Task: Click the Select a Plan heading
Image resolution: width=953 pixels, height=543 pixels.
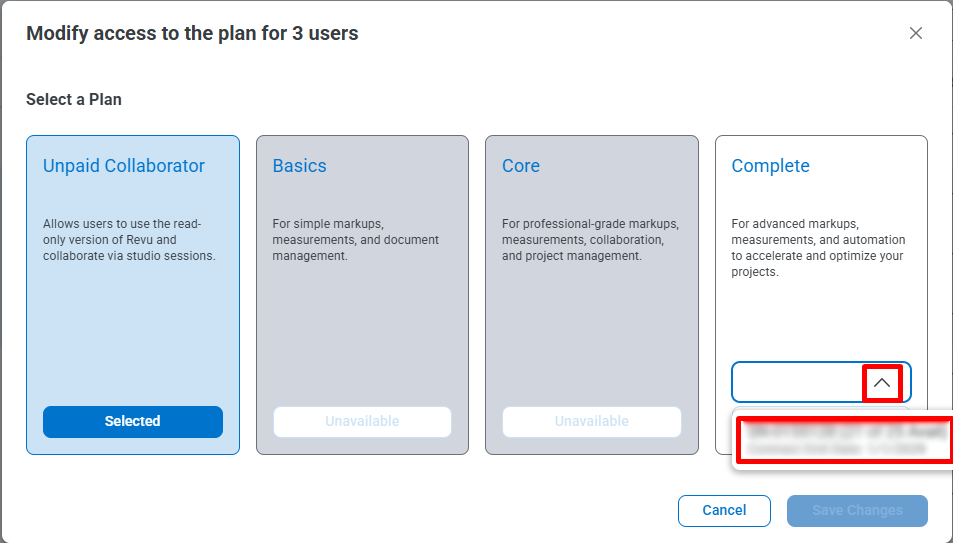Action: [74, 99]
